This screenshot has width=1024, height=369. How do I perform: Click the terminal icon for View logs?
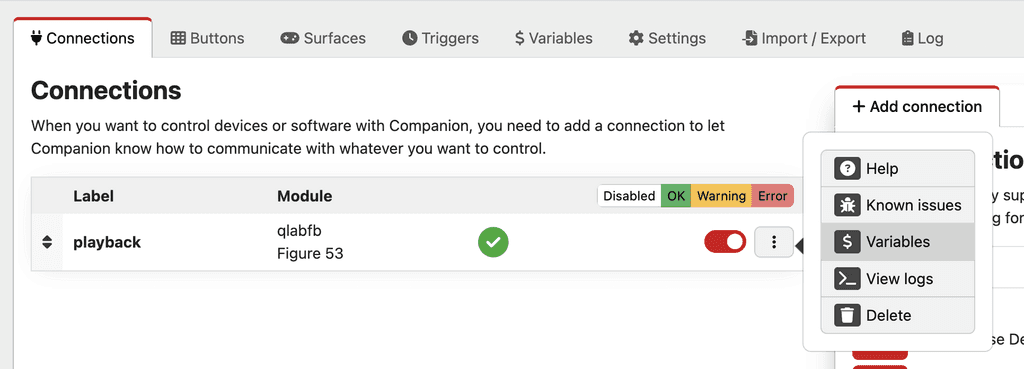[x=847, y=279]
